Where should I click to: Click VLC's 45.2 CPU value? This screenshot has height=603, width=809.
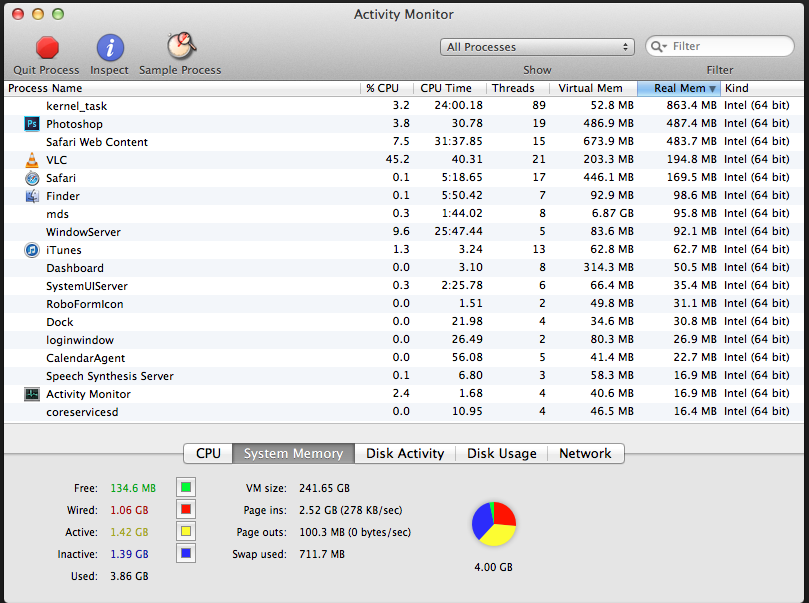click(x=397, y=159)
